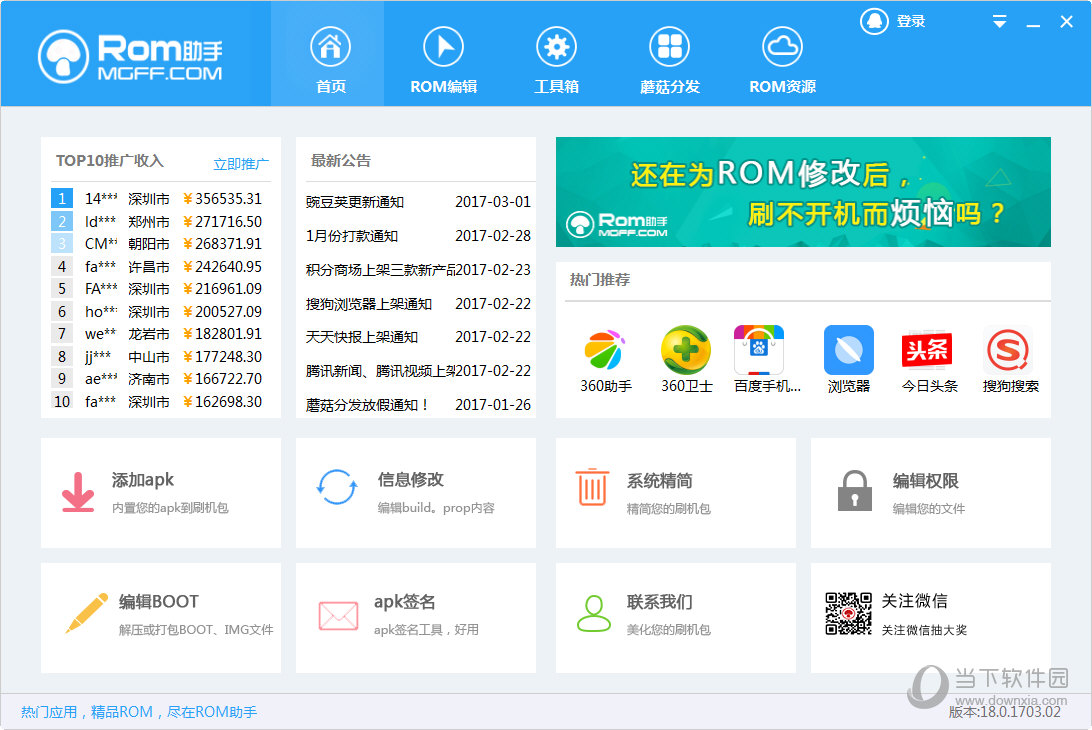This screenshot has height=730, width=1092.
Task: Open the 积分商场上架三款新产品 announcement
Action: [x=418, y=270]
